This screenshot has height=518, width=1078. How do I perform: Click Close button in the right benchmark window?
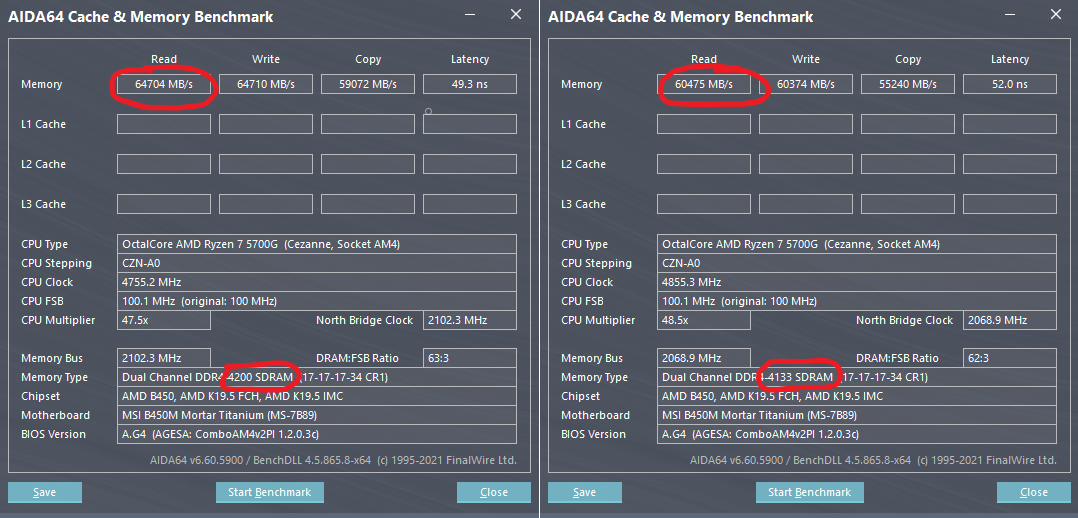click(x=1034, y=492)
